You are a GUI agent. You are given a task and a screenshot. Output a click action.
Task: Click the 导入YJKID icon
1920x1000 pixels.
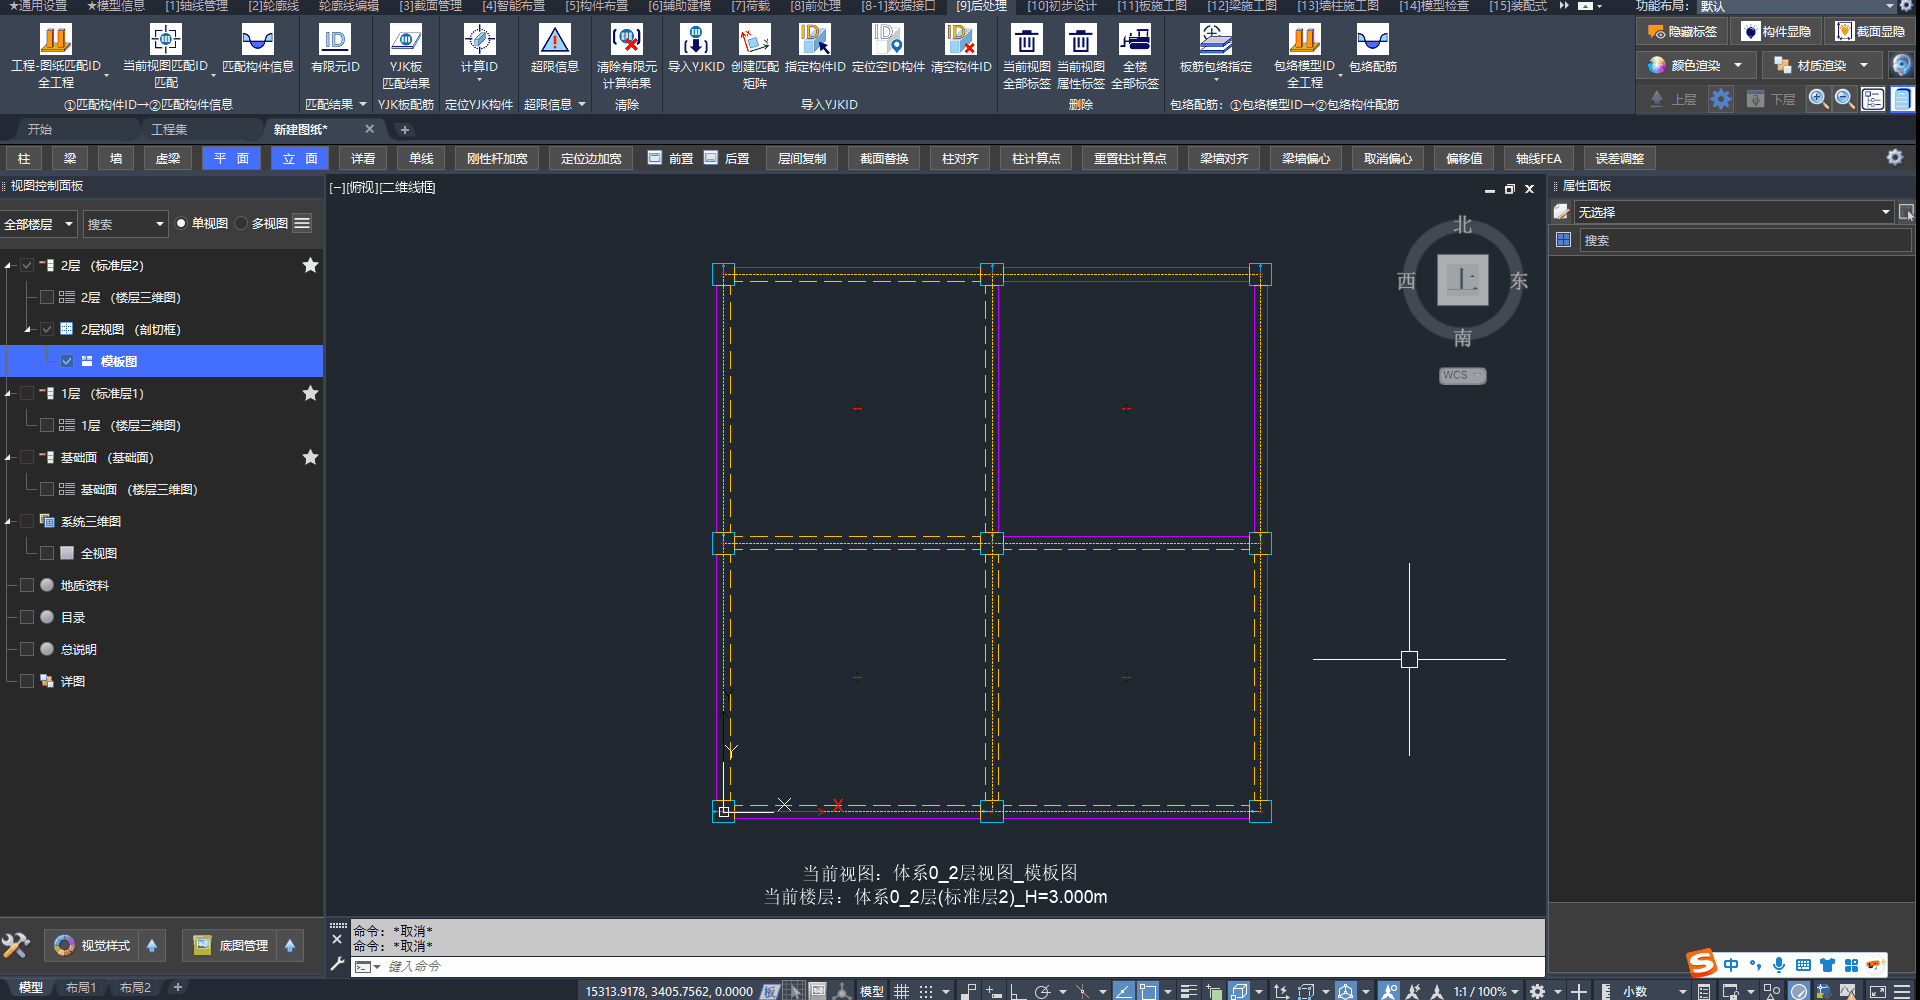point(695,41)
